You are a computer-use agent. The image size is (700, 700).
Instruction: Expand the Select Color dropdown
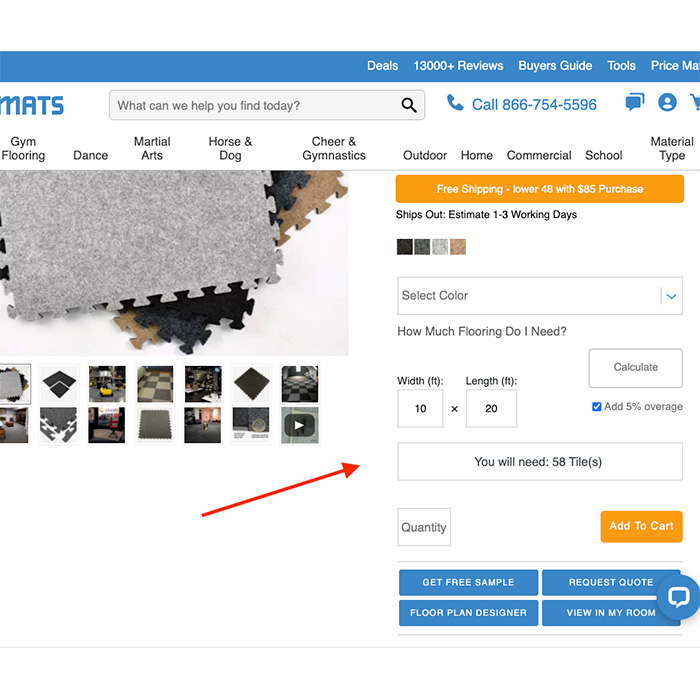(x=540, y=296)
